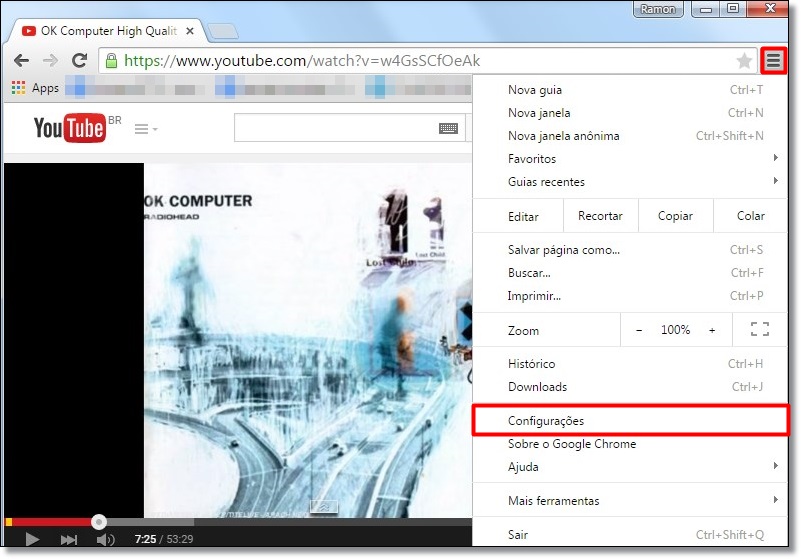Open a new tab button
Screen dimensions: 801x559
coord(223,32)
